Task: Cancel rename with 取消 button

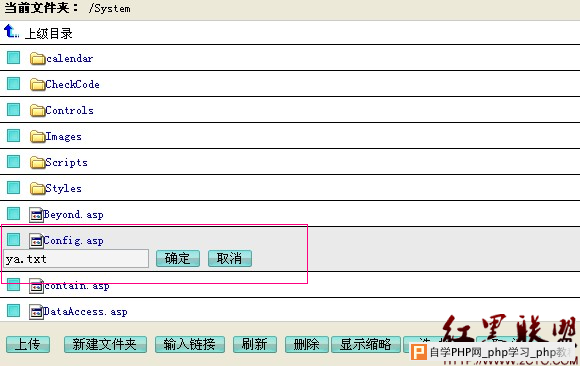Action: [230, 258]
